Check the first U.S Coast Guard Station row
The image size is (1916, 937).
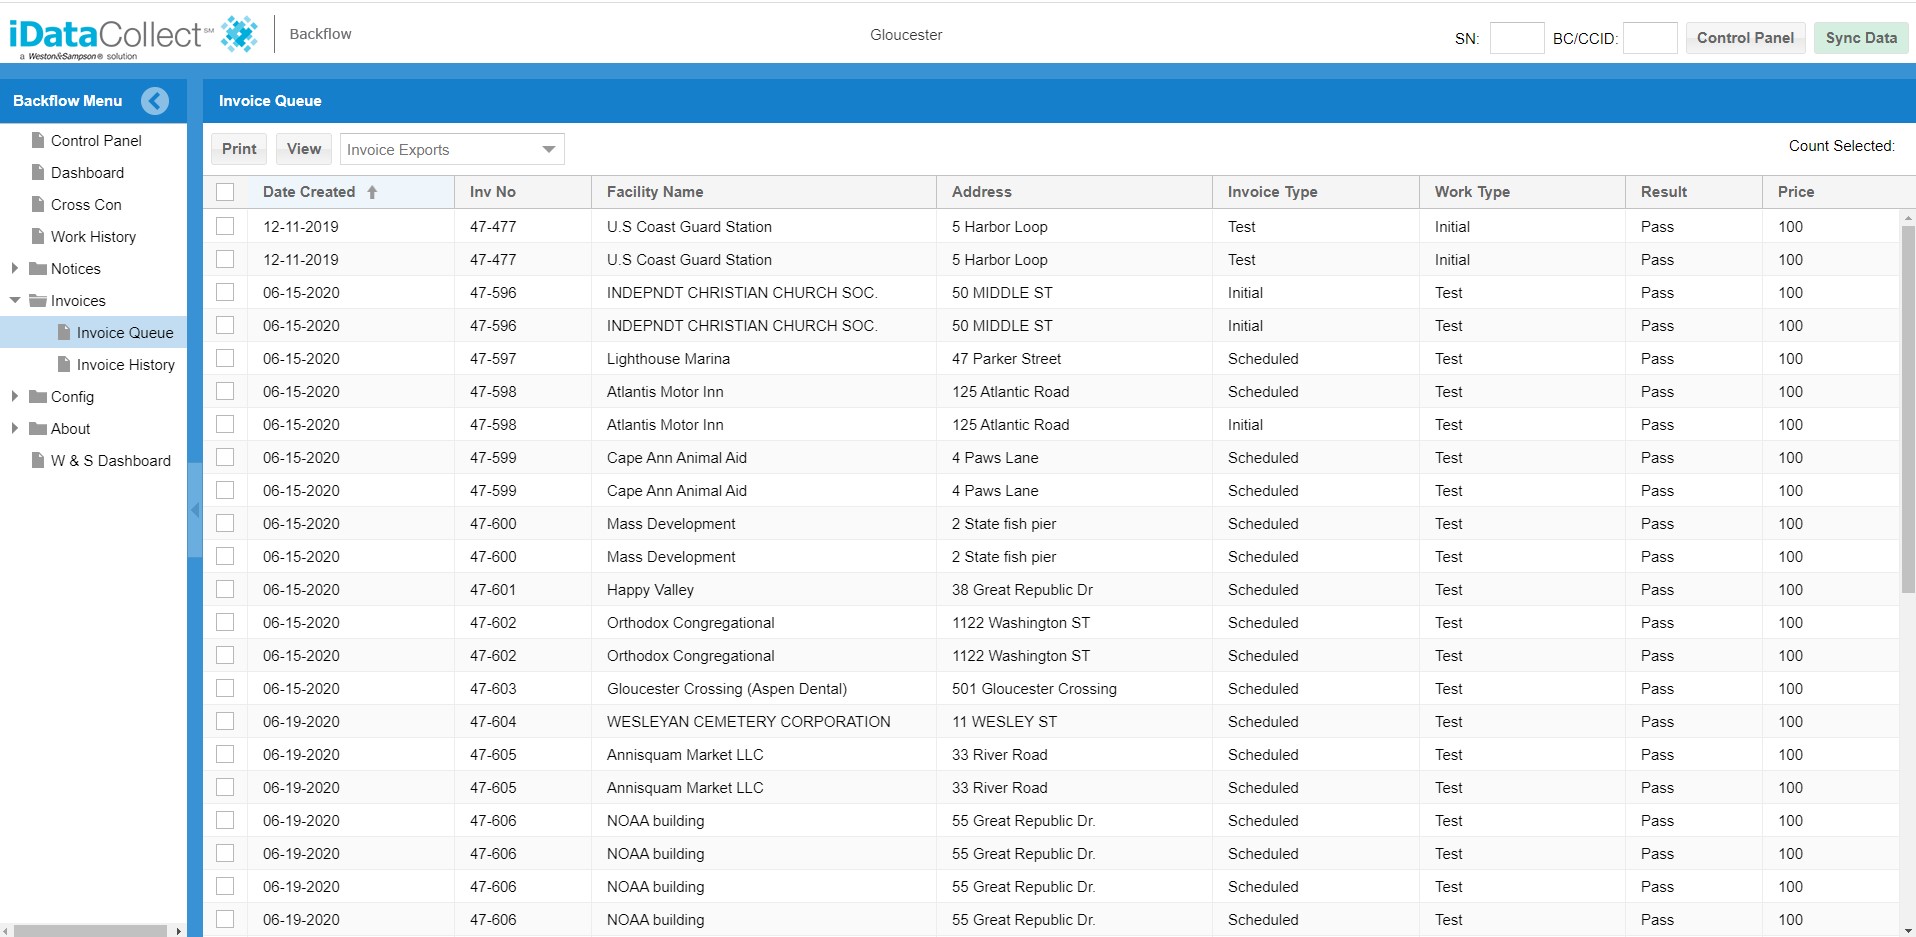pos(225,226)
